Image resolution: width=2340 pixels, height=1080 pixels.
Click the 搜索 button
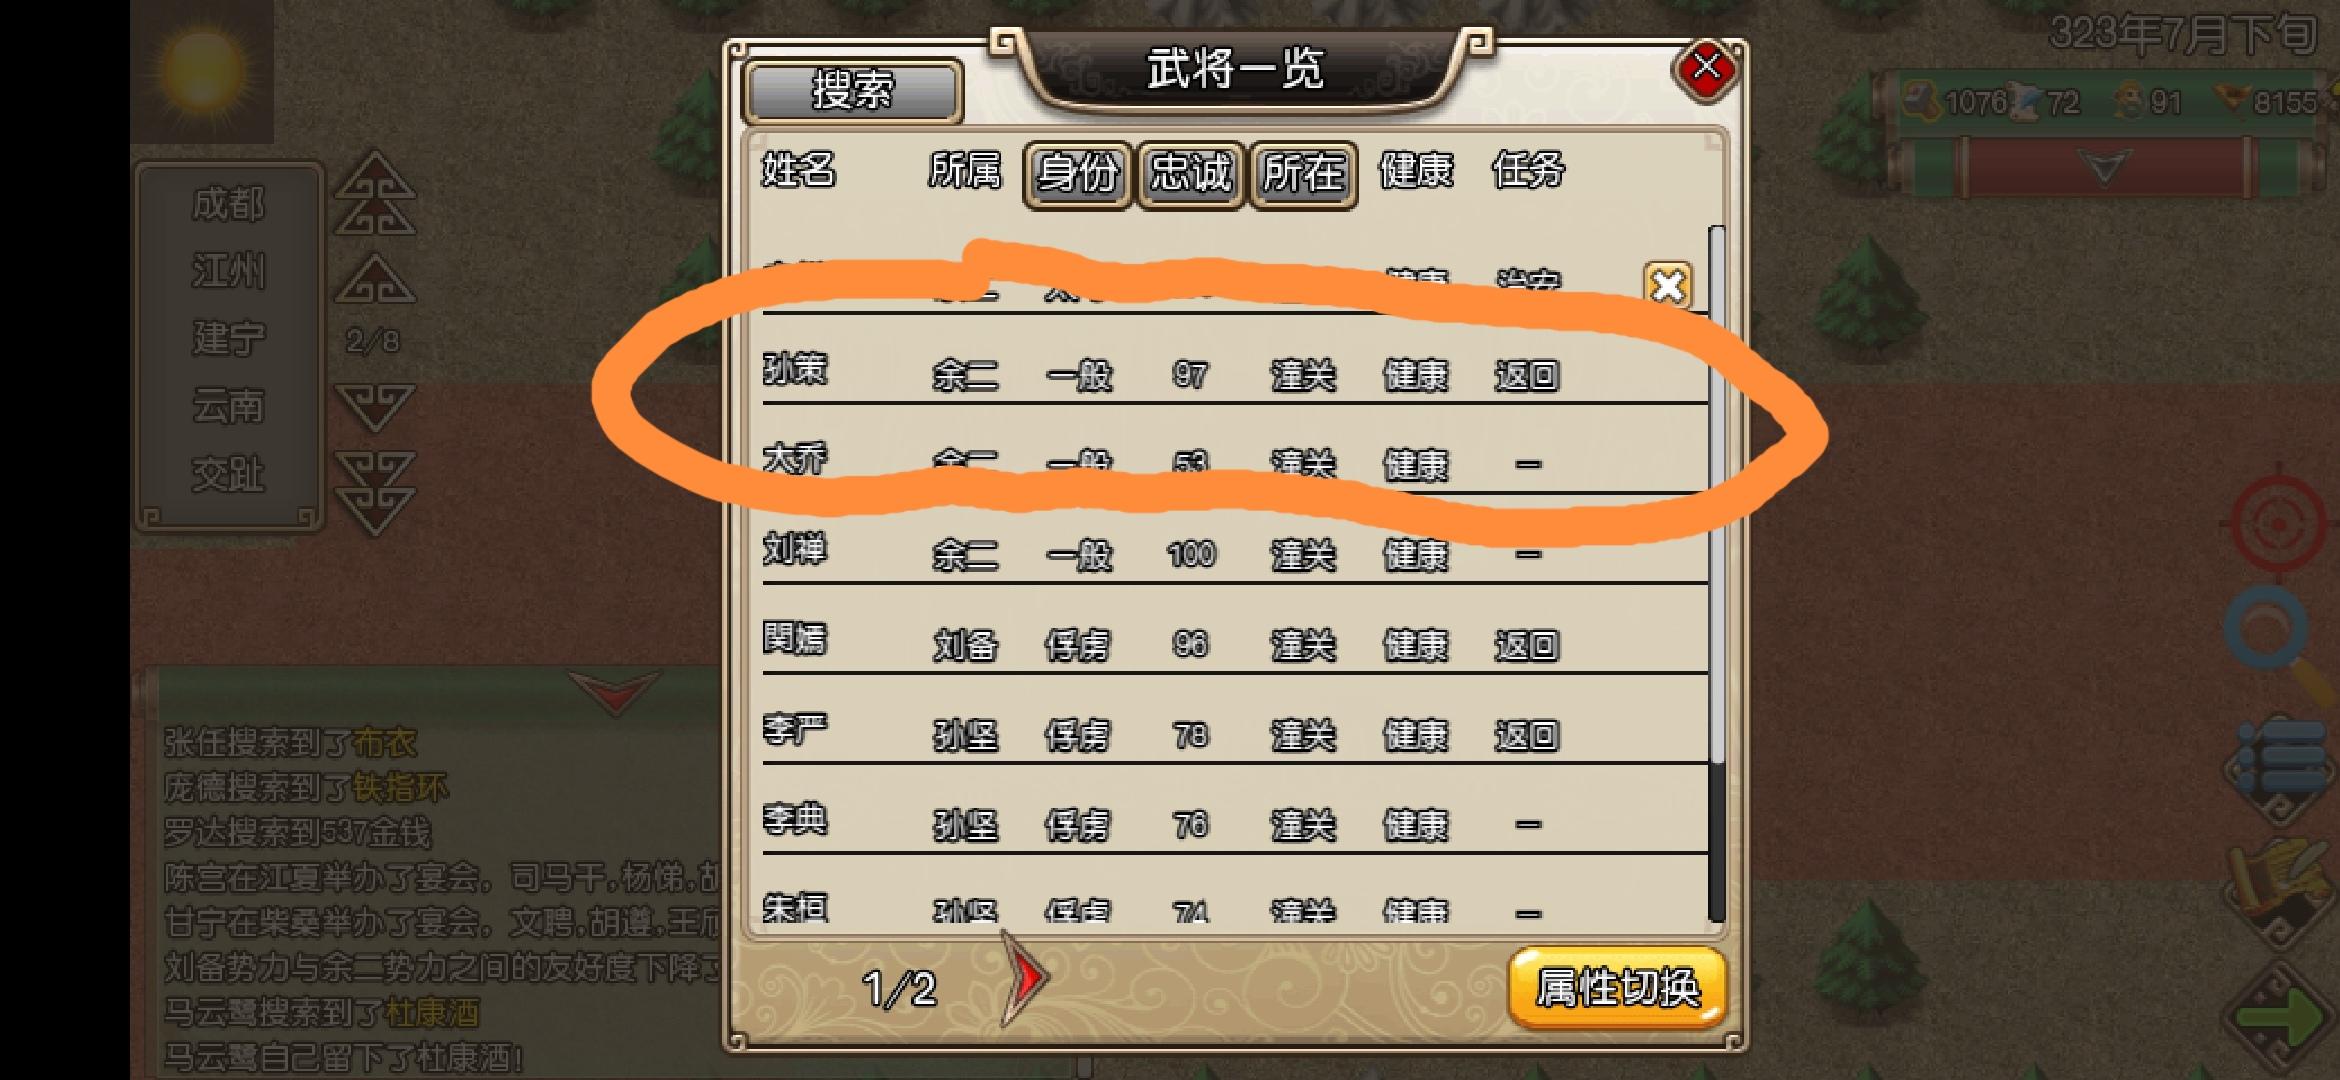click(x=853, y=91)
